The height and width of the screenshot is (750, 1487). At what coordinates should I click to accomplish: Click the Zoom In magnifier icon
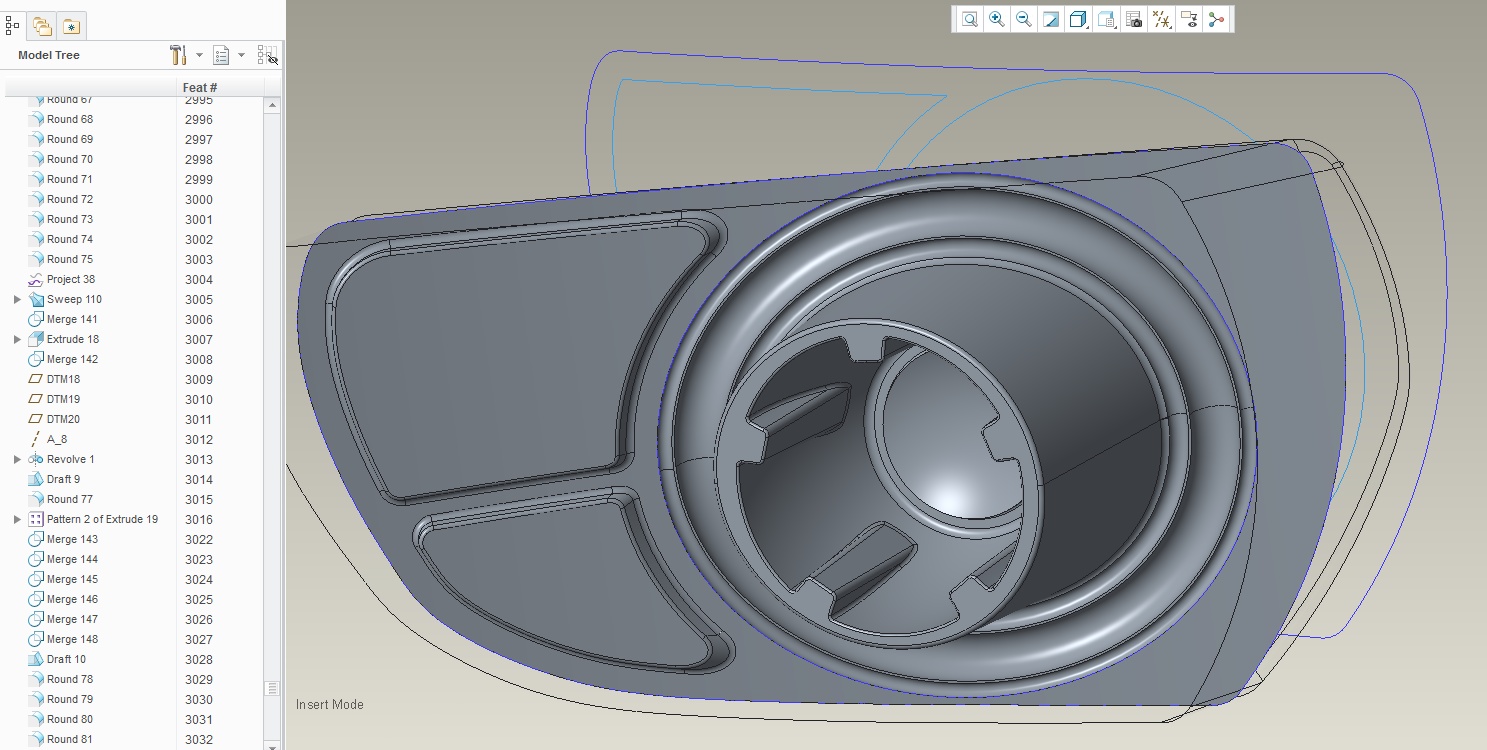tap(997, 19)
